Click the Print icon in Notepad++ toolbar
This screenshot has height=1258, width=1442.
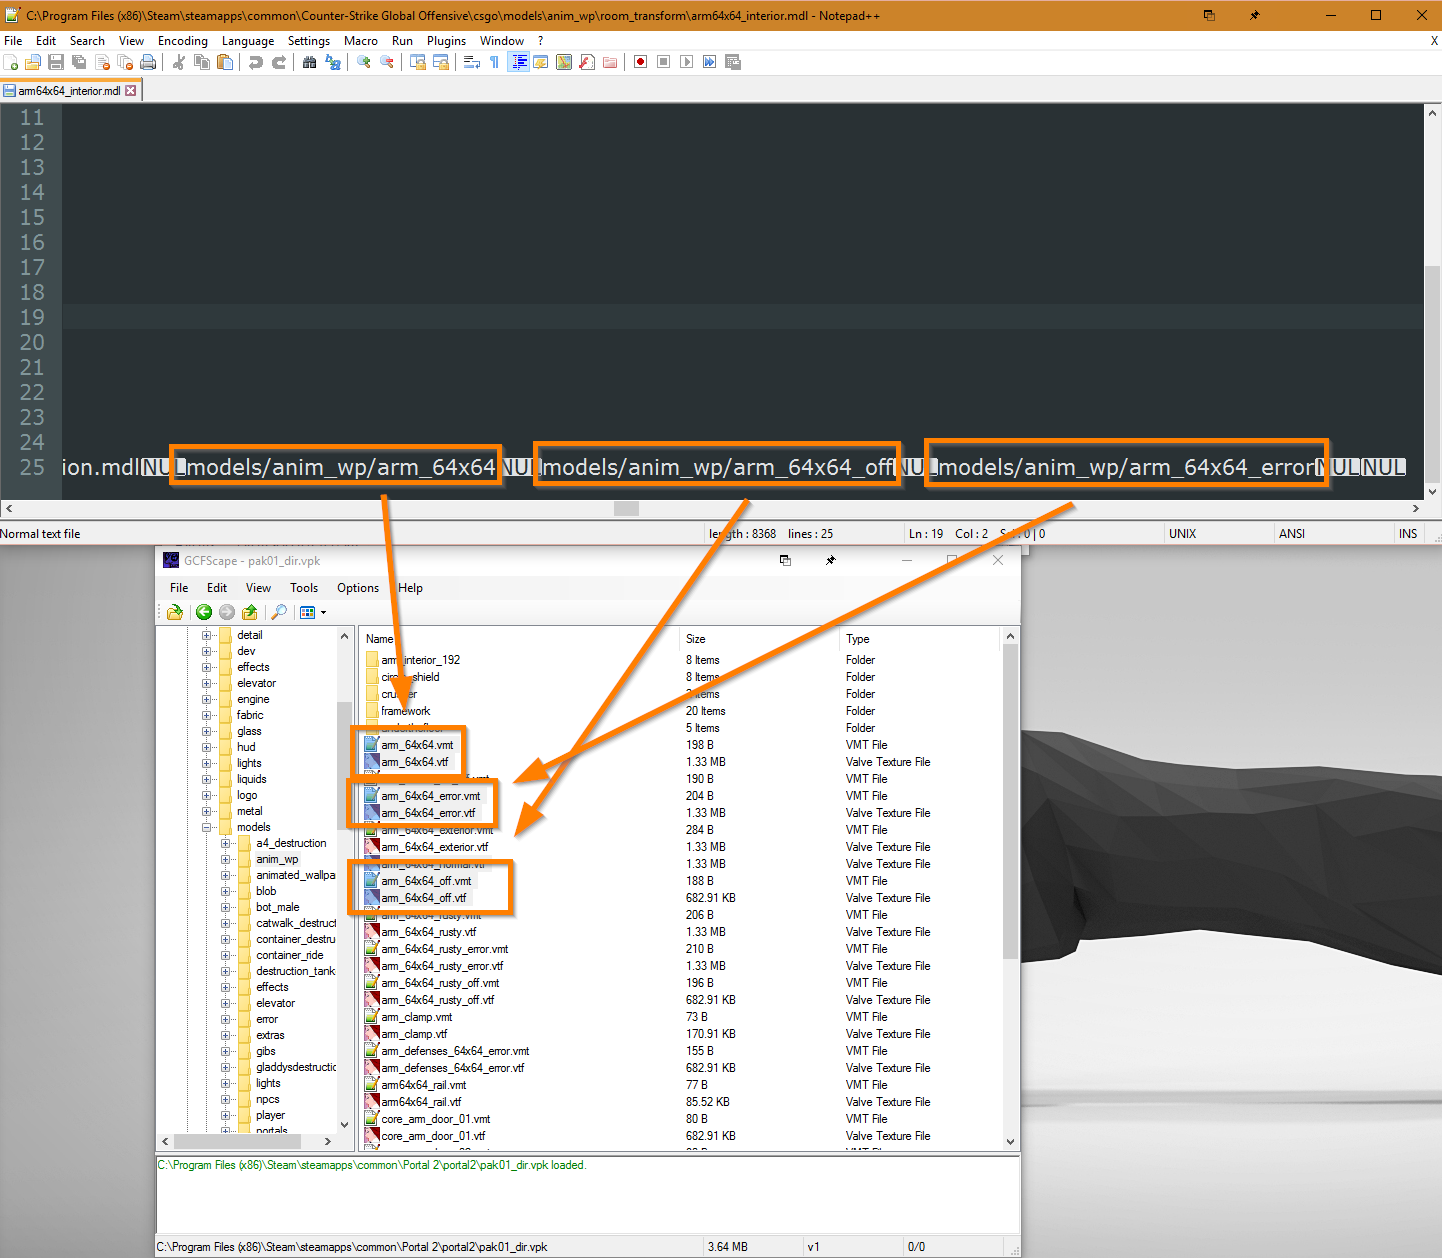(149, 62)
